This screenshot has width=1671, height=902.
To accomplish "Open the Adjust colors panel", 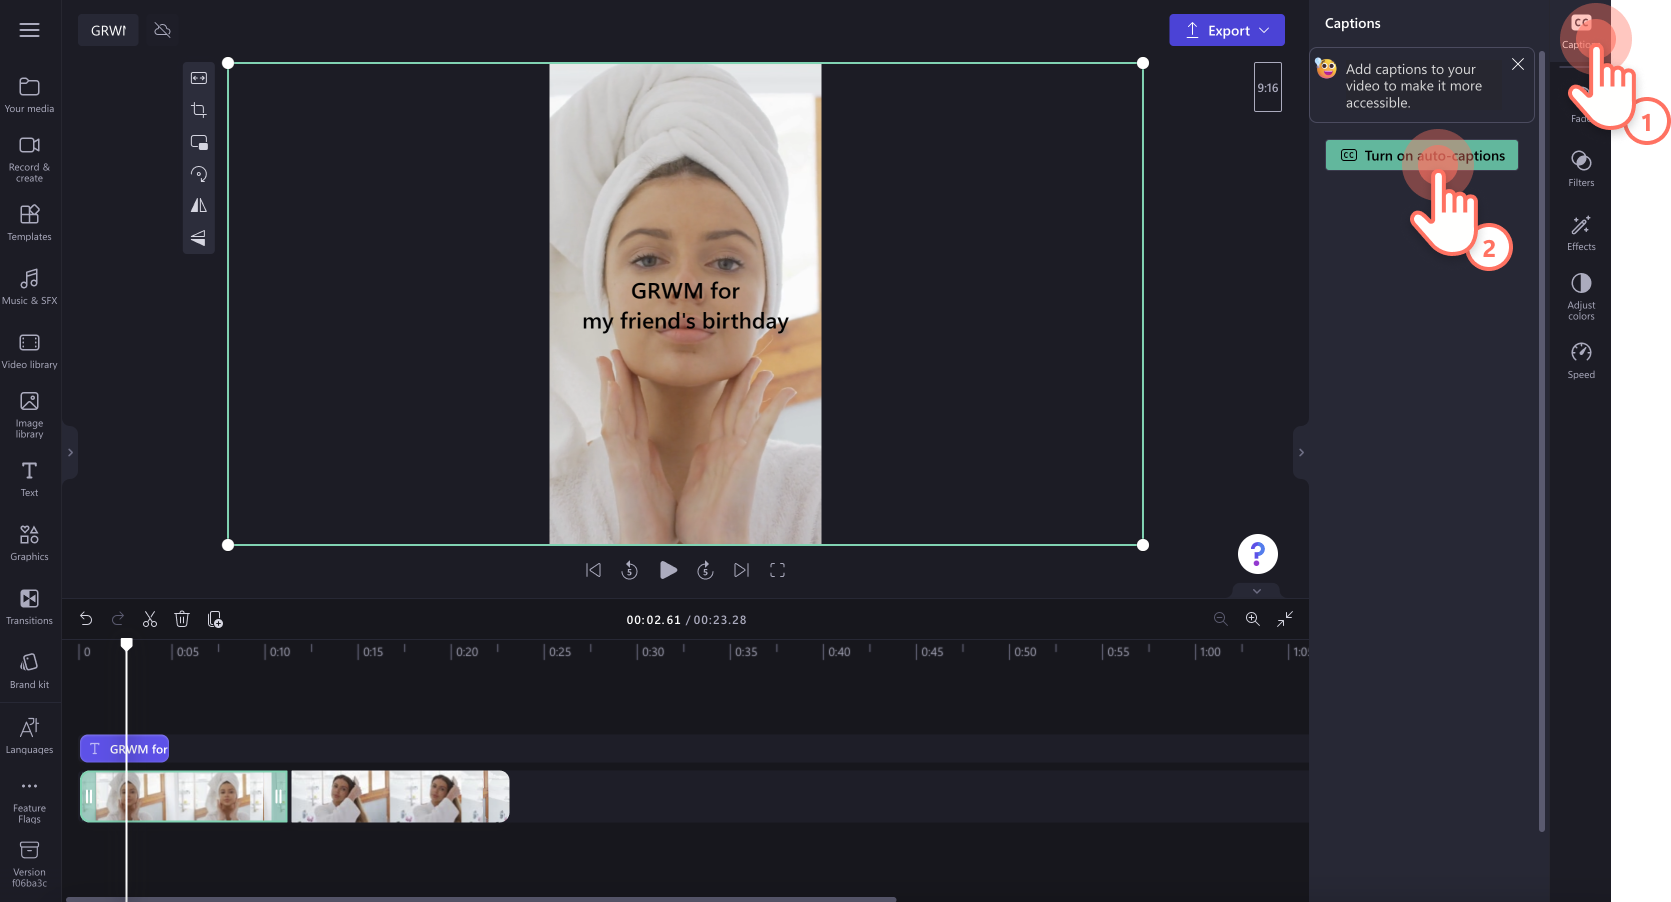I will tap(1581, 297).
